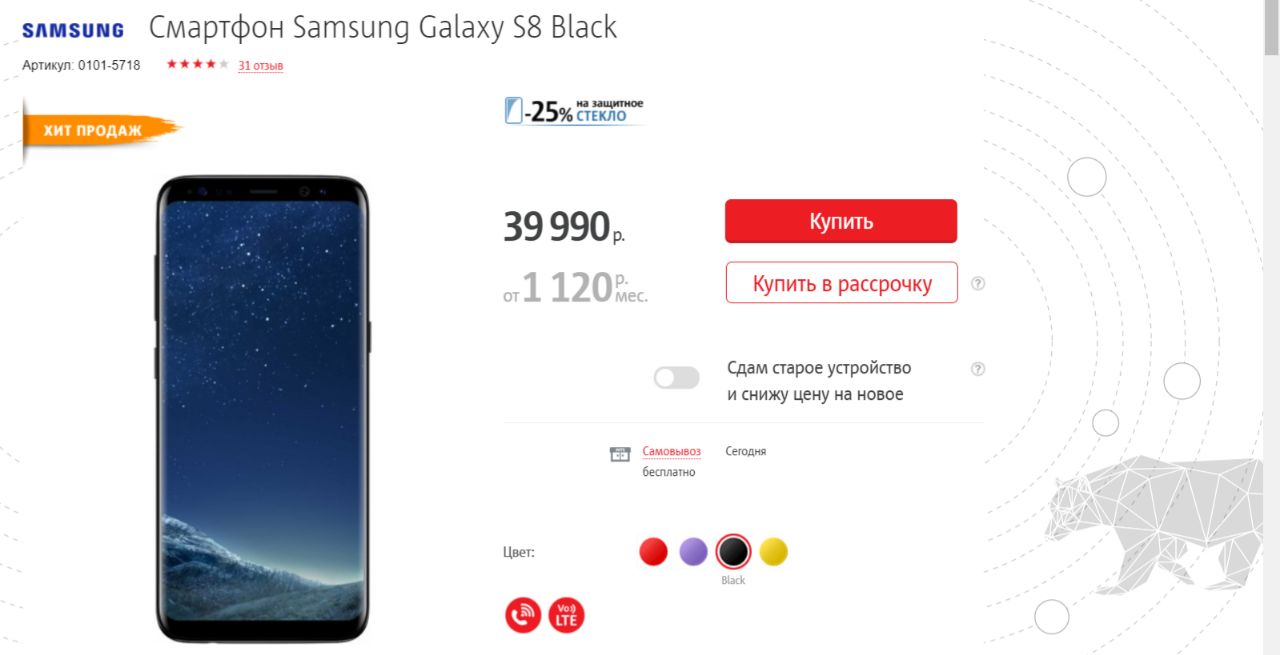Click the page vertical scrollbar
The image size is (1280, 655).
coord(1271,327)
